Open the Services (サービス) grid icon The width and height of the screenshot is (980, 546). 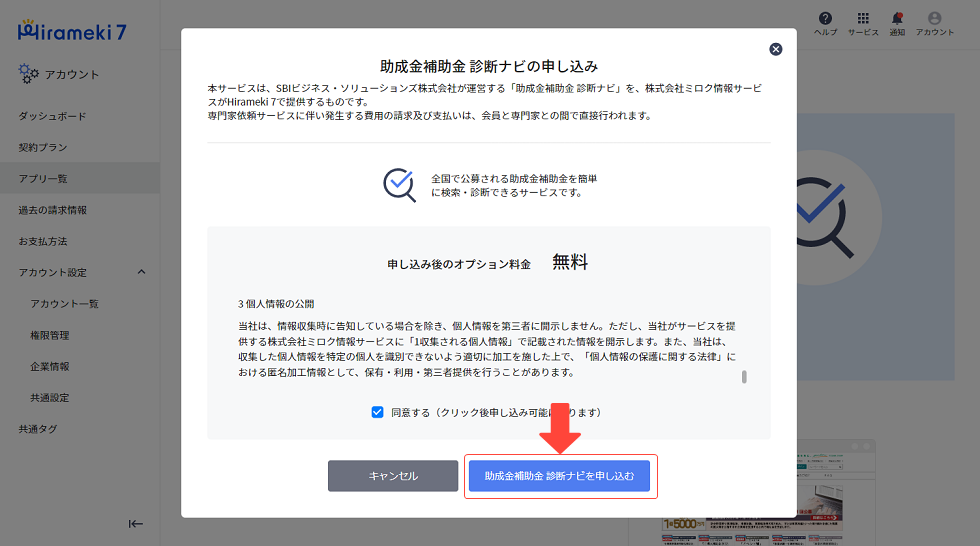pyautogui.click(x=863, y=23)
